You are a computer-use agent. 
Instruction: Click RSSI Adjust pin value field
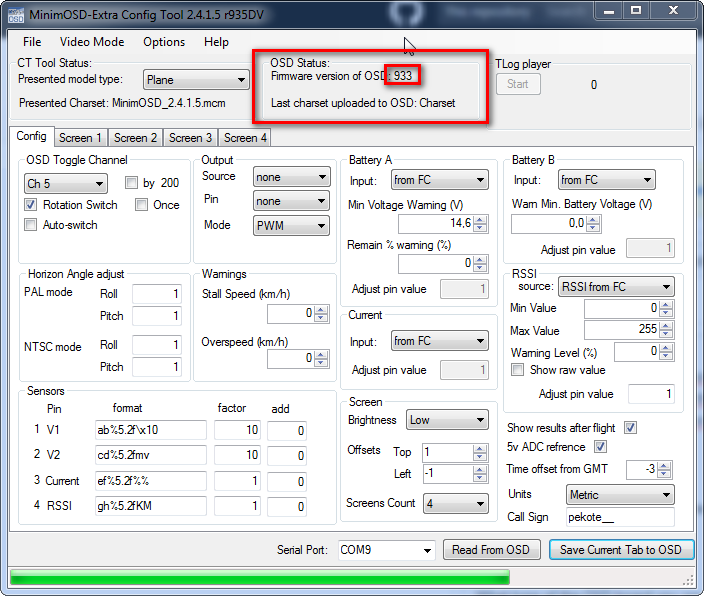pos(651,394)
